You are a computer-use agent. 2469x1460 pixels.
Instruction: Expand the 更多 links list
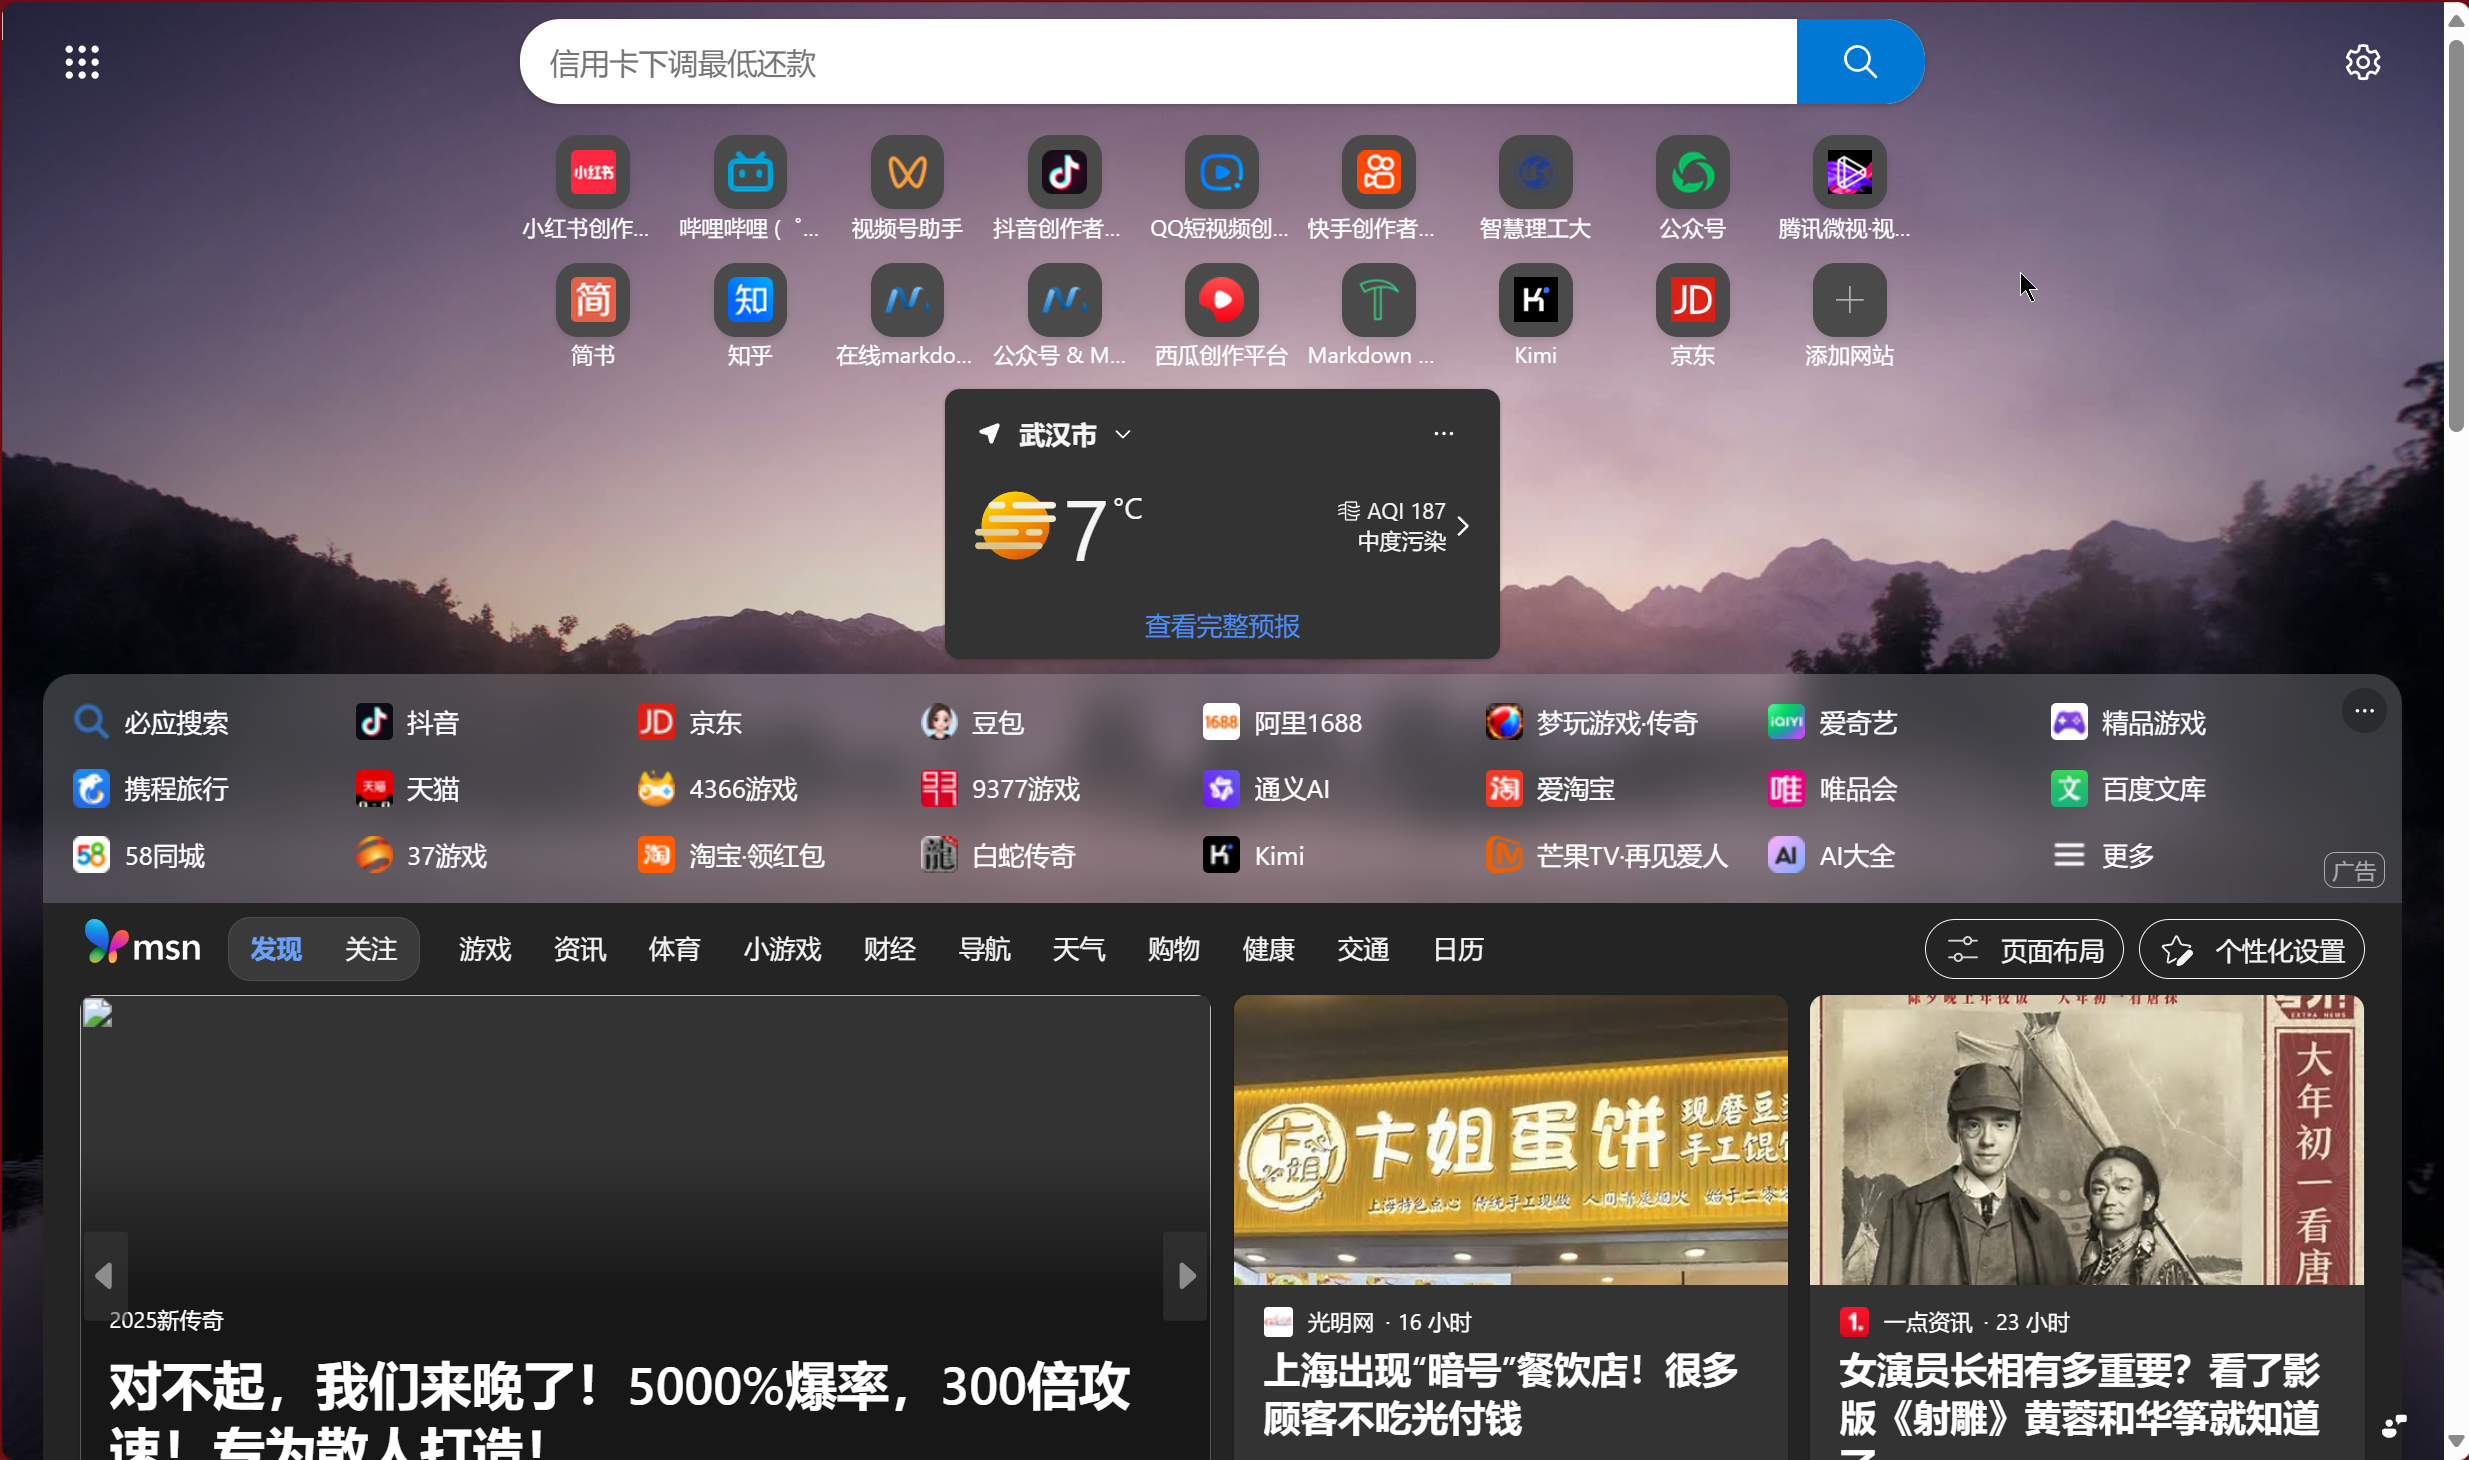[2103, 855]
